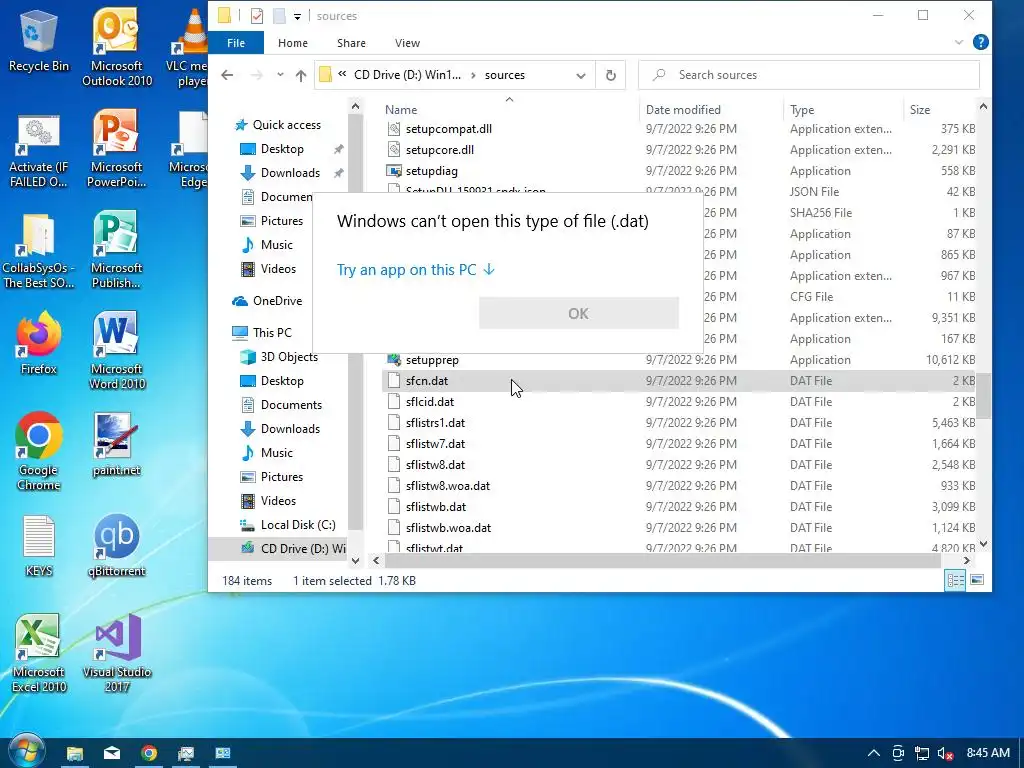
Task: Open Customize Quick Access Toolbar dropdown
Action: [297, 16]
